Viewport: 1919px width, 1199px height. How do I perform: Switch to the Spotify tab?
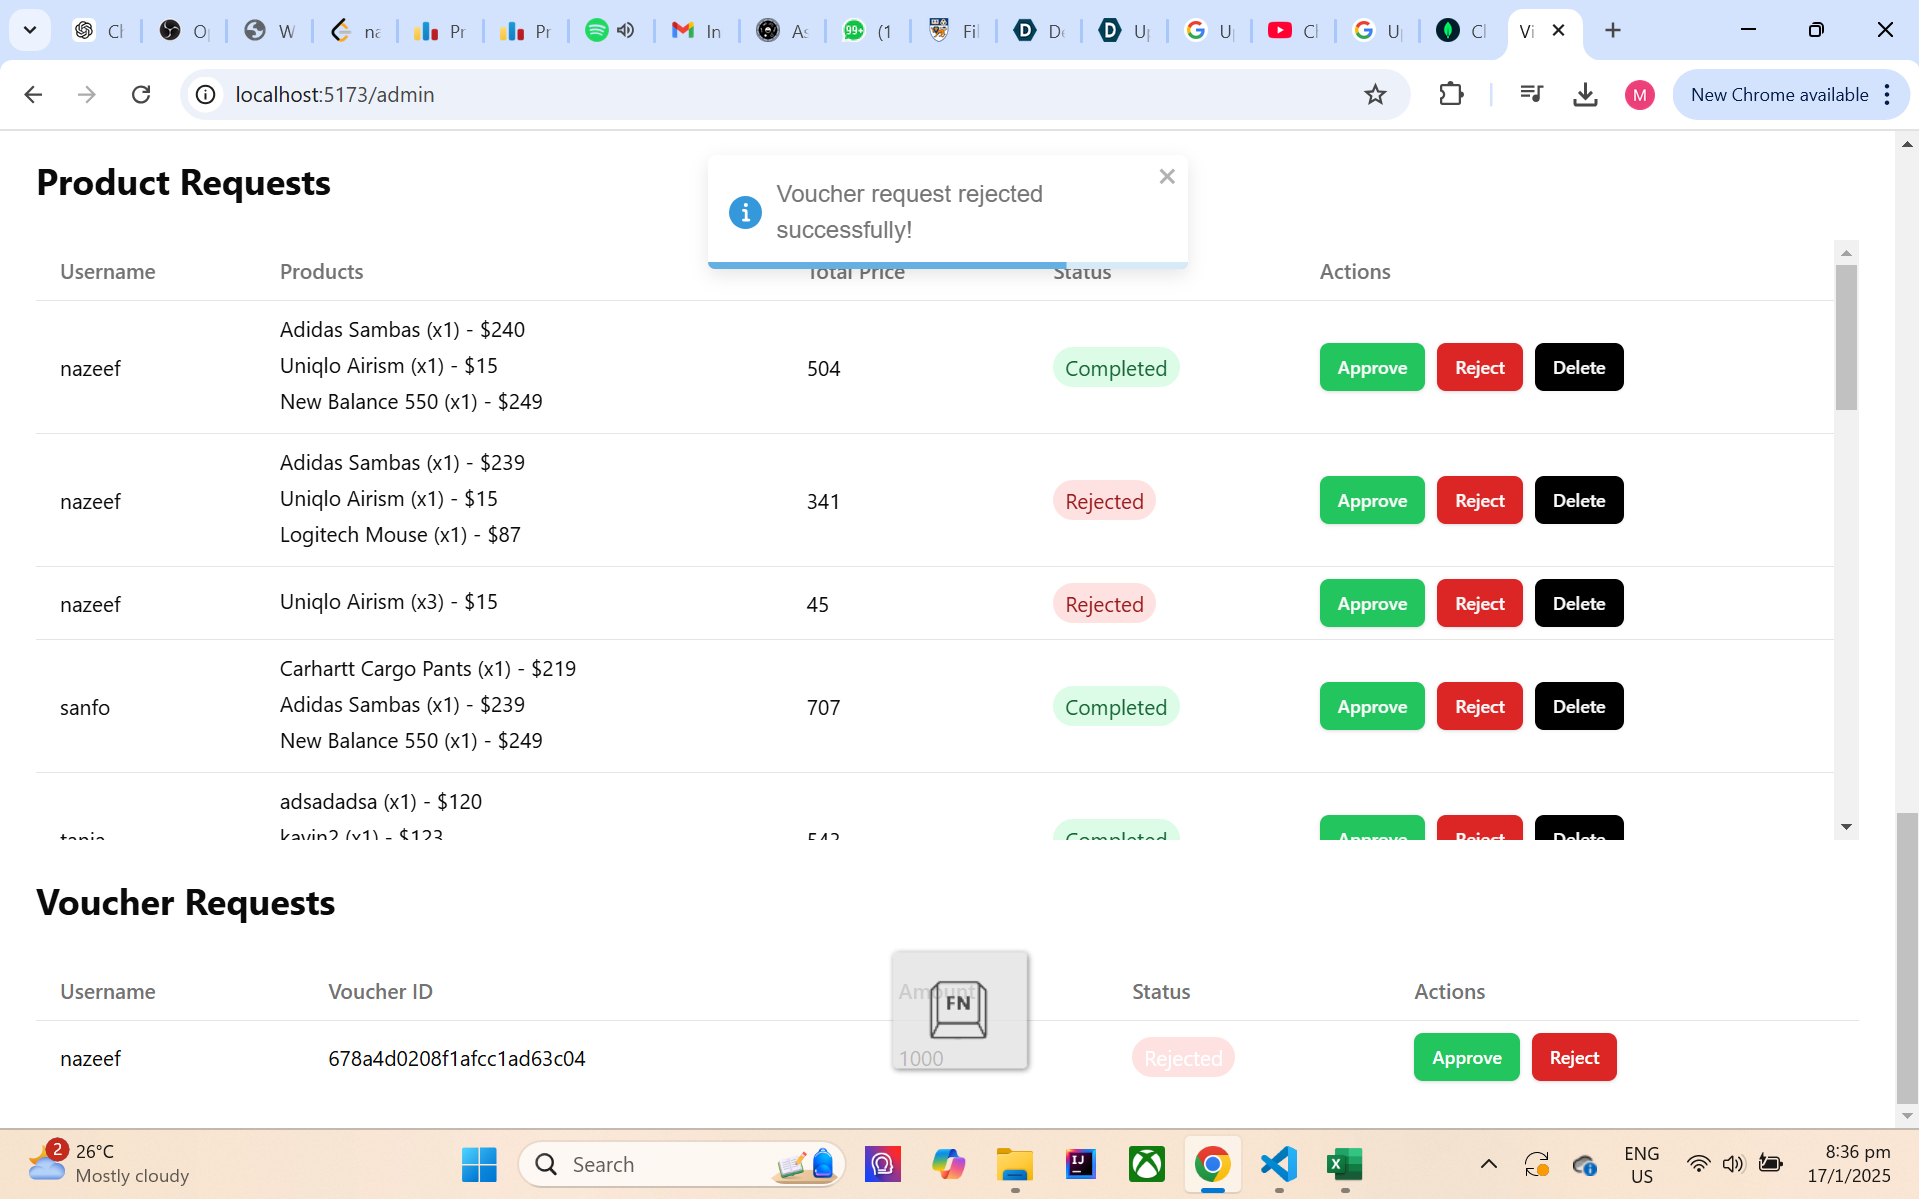(610, 30)
